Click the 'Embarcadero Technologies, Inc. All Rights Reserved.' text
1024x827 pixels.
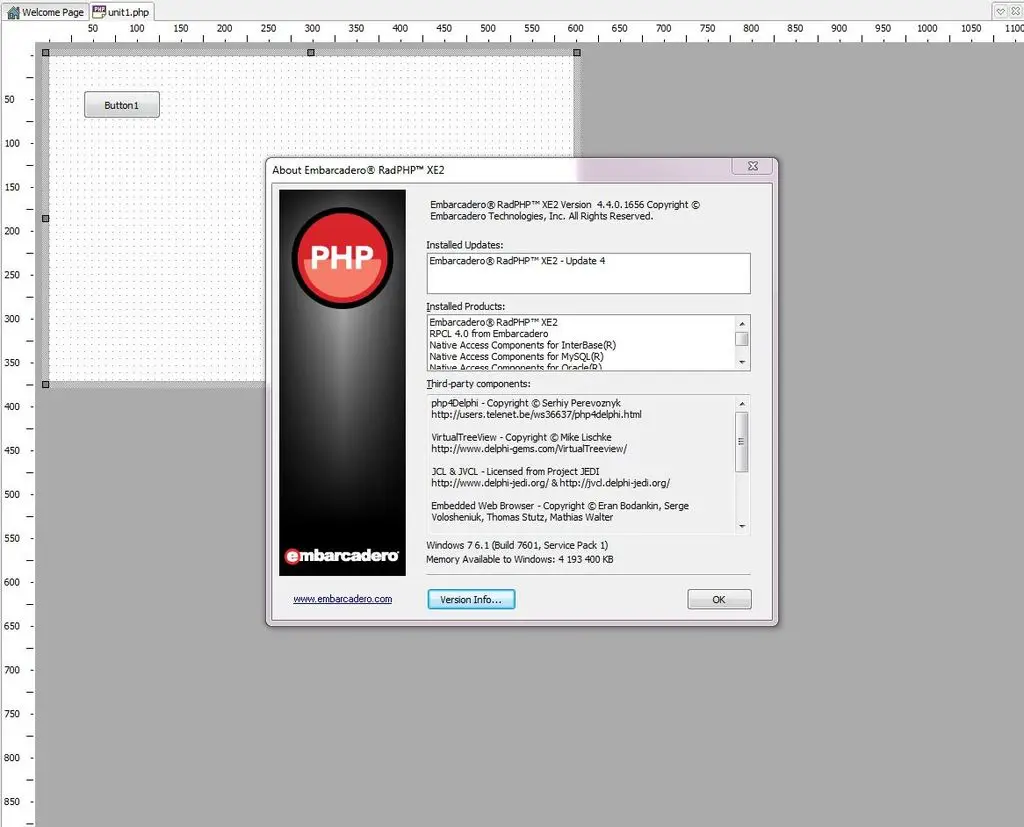pos(541,216)
